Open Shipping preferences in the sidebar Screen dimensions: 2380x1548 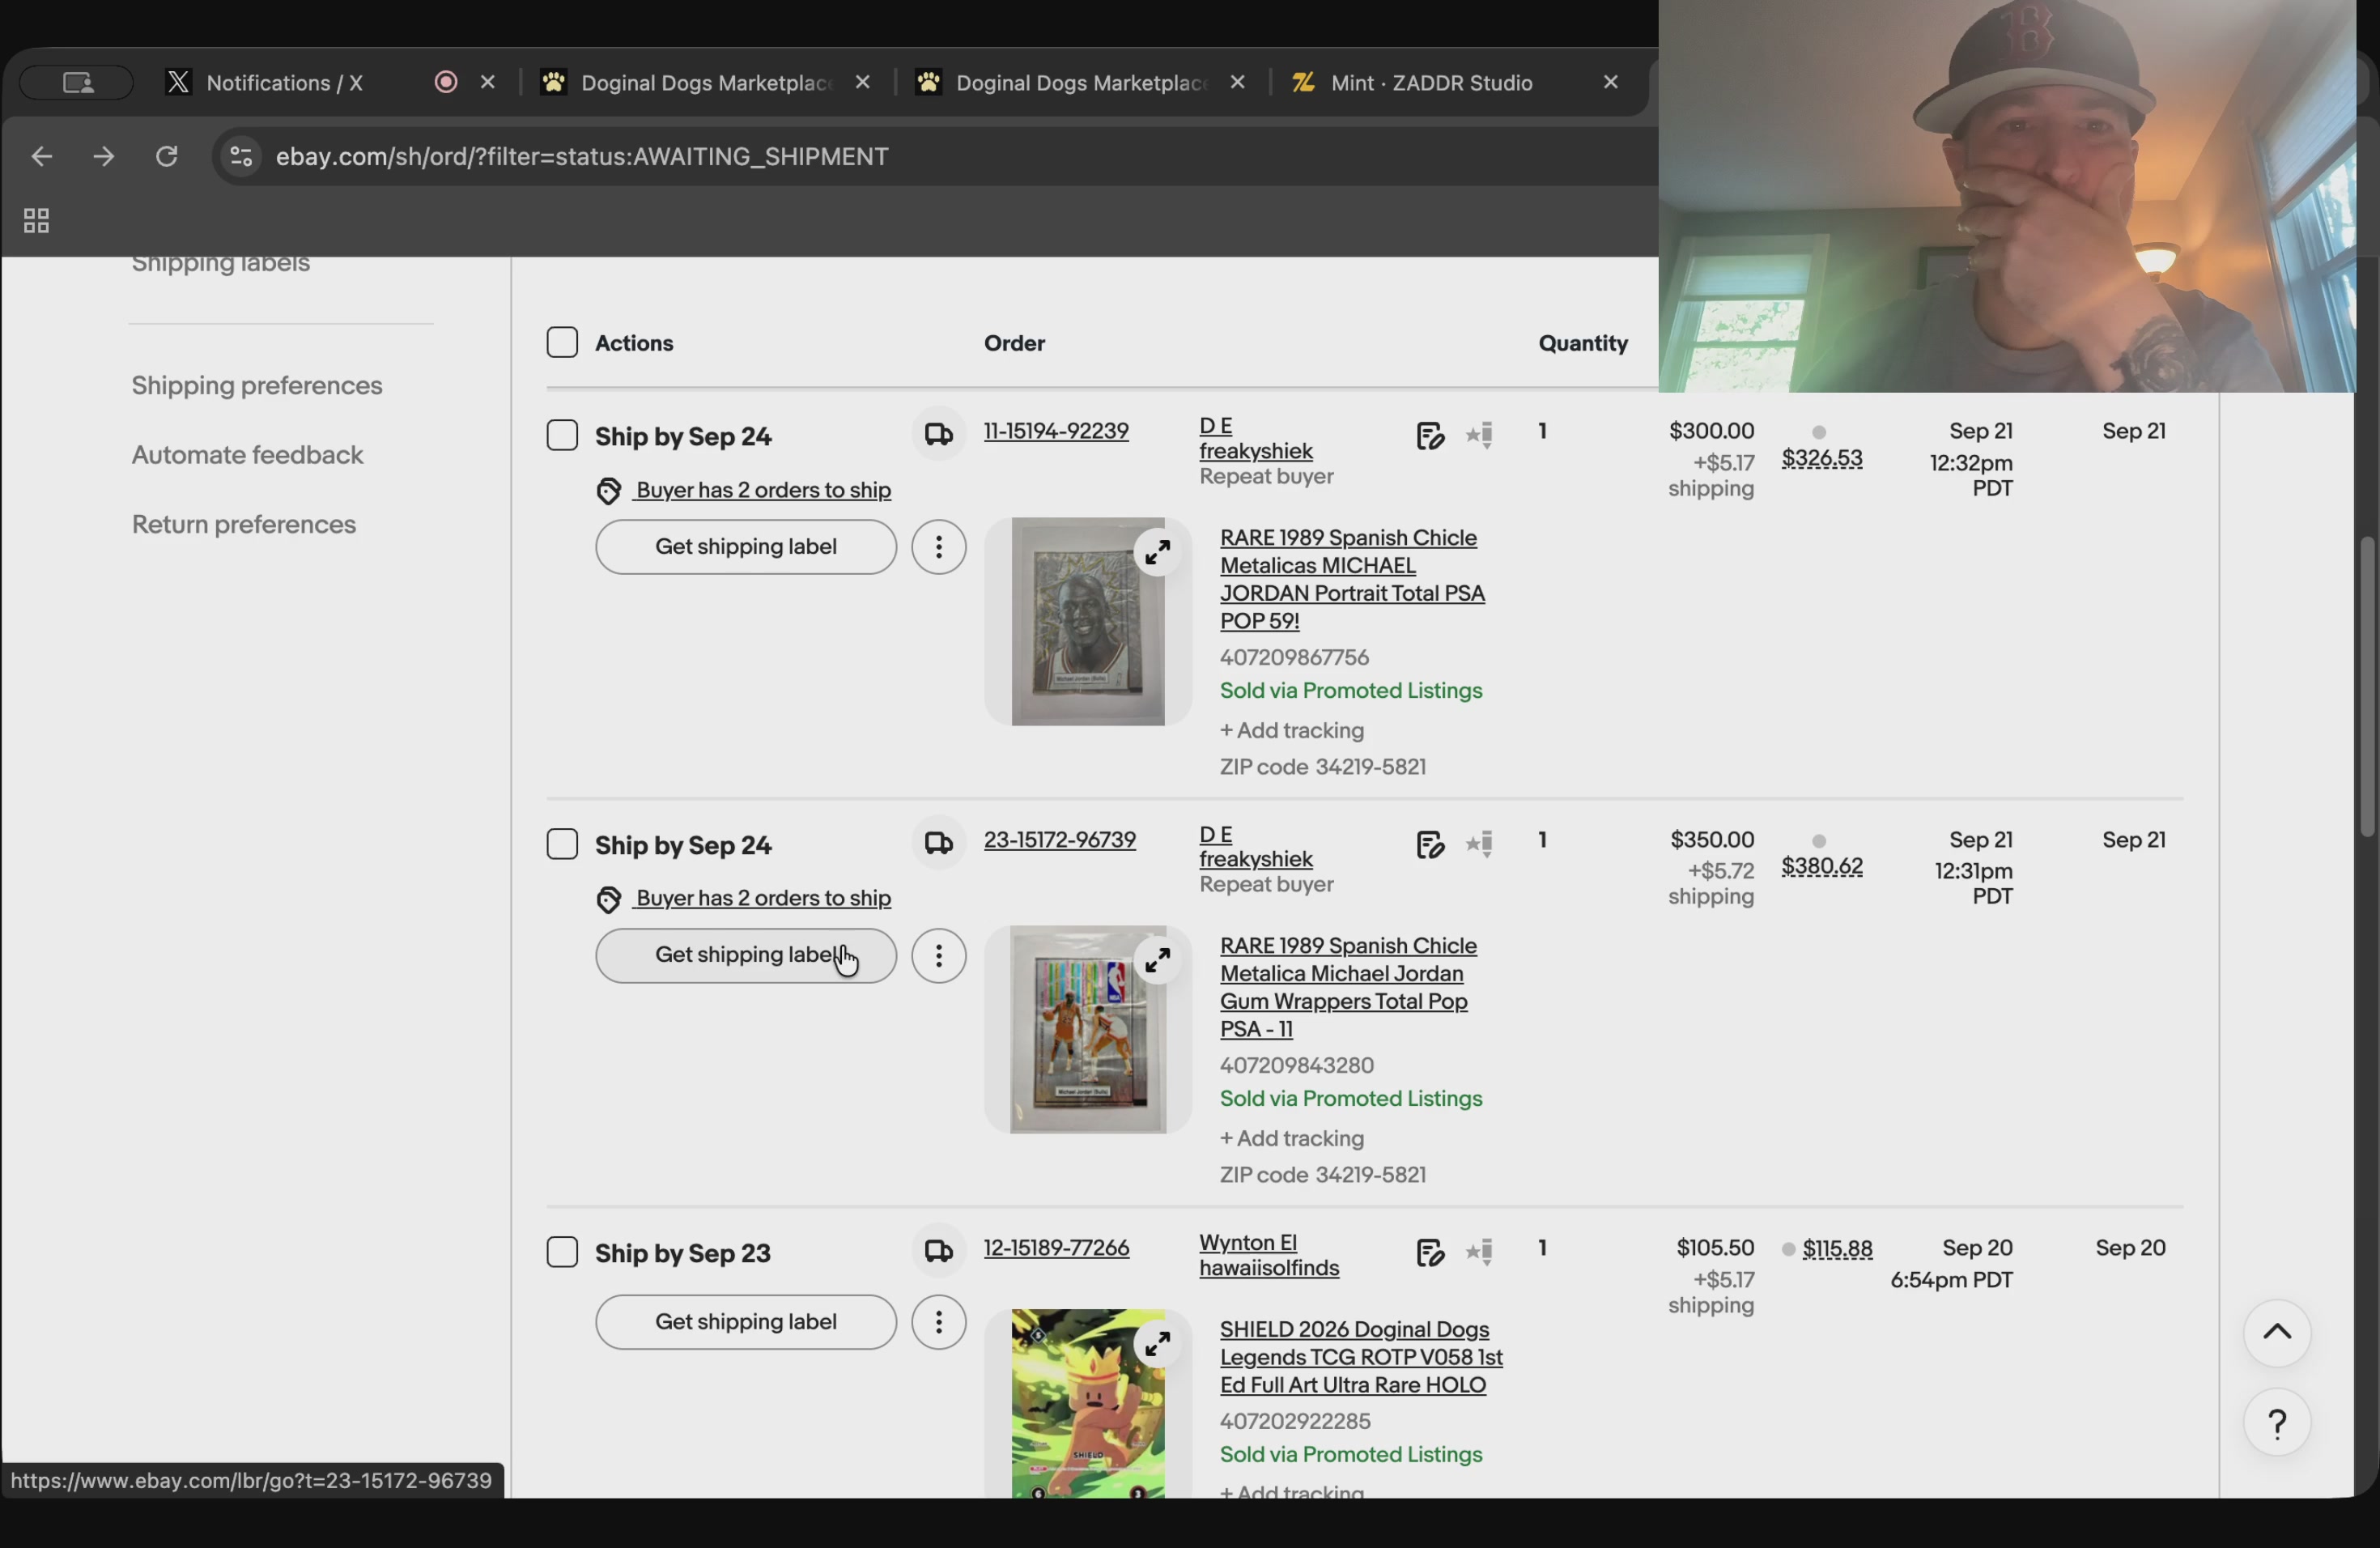tap(257, 386)
